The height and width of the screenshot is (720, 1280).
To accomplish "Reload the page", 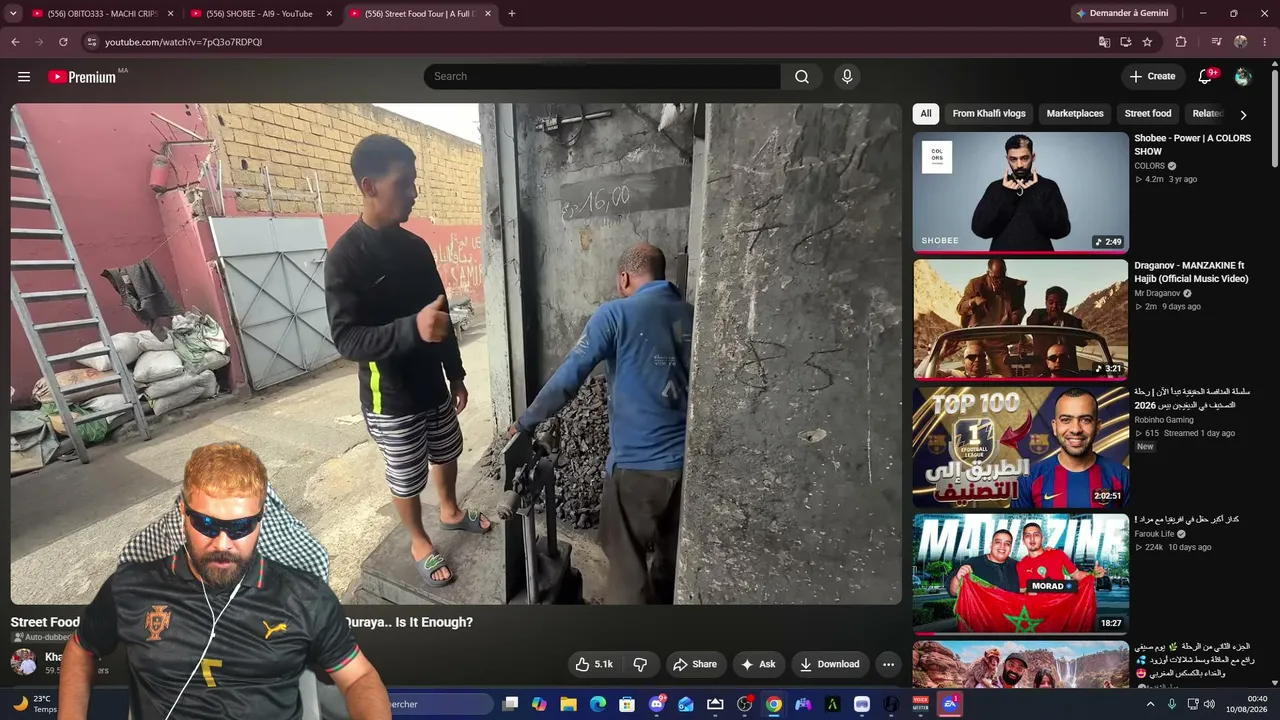I will click(x=63, y=42).
